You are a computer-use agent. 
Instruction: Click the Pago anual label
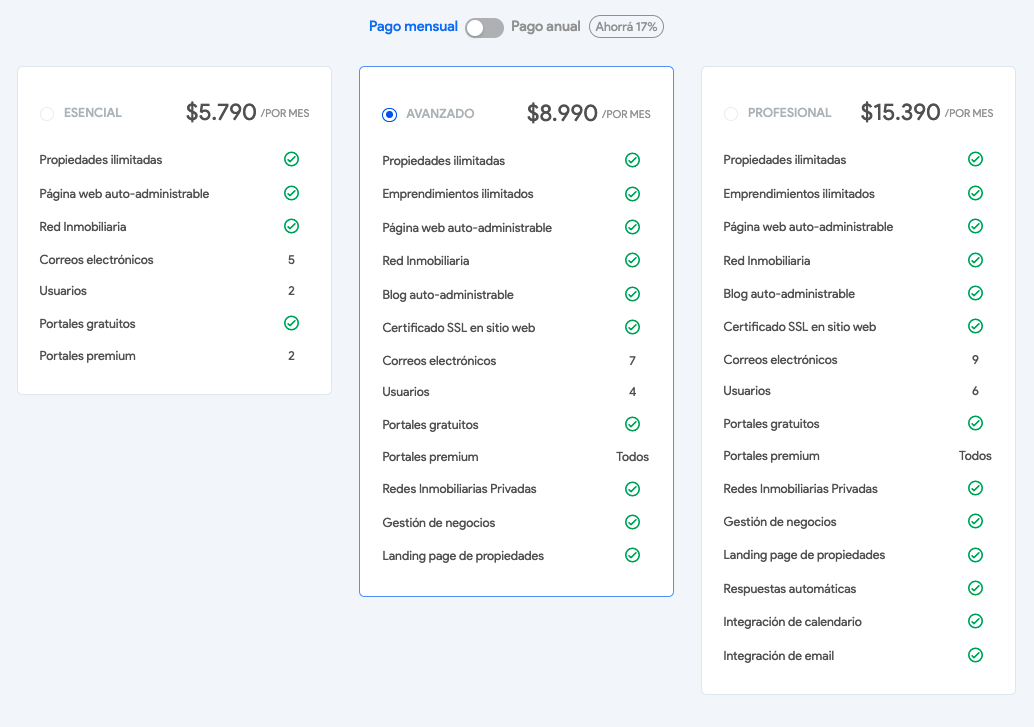click(x=545, y=27)
